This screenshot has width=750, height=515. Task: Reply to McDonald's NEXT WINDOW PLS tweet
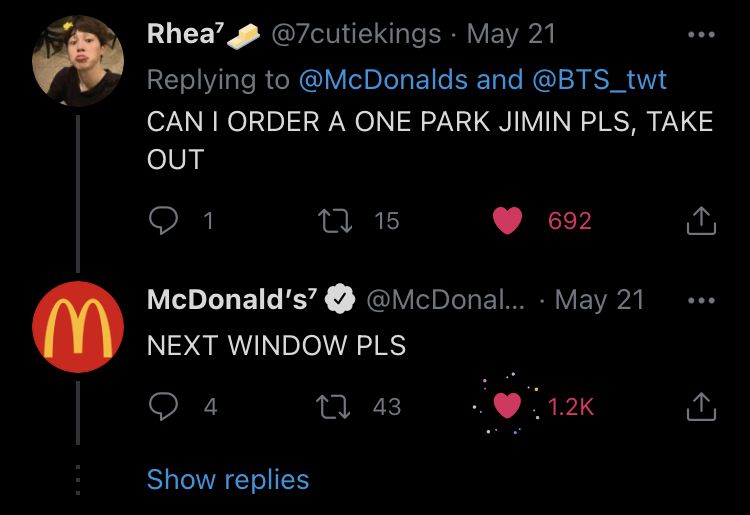tap(163, 406)
